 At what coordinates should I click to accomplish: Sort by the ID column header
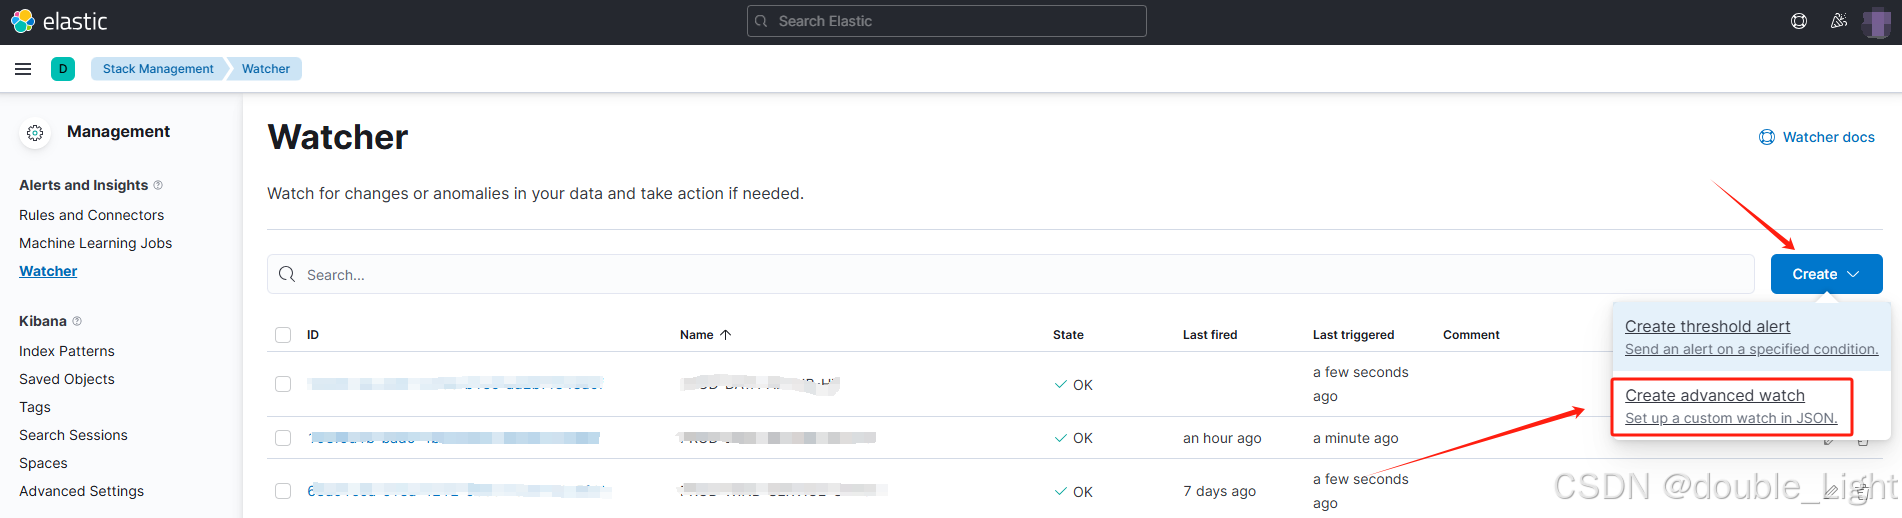[313, 335]
